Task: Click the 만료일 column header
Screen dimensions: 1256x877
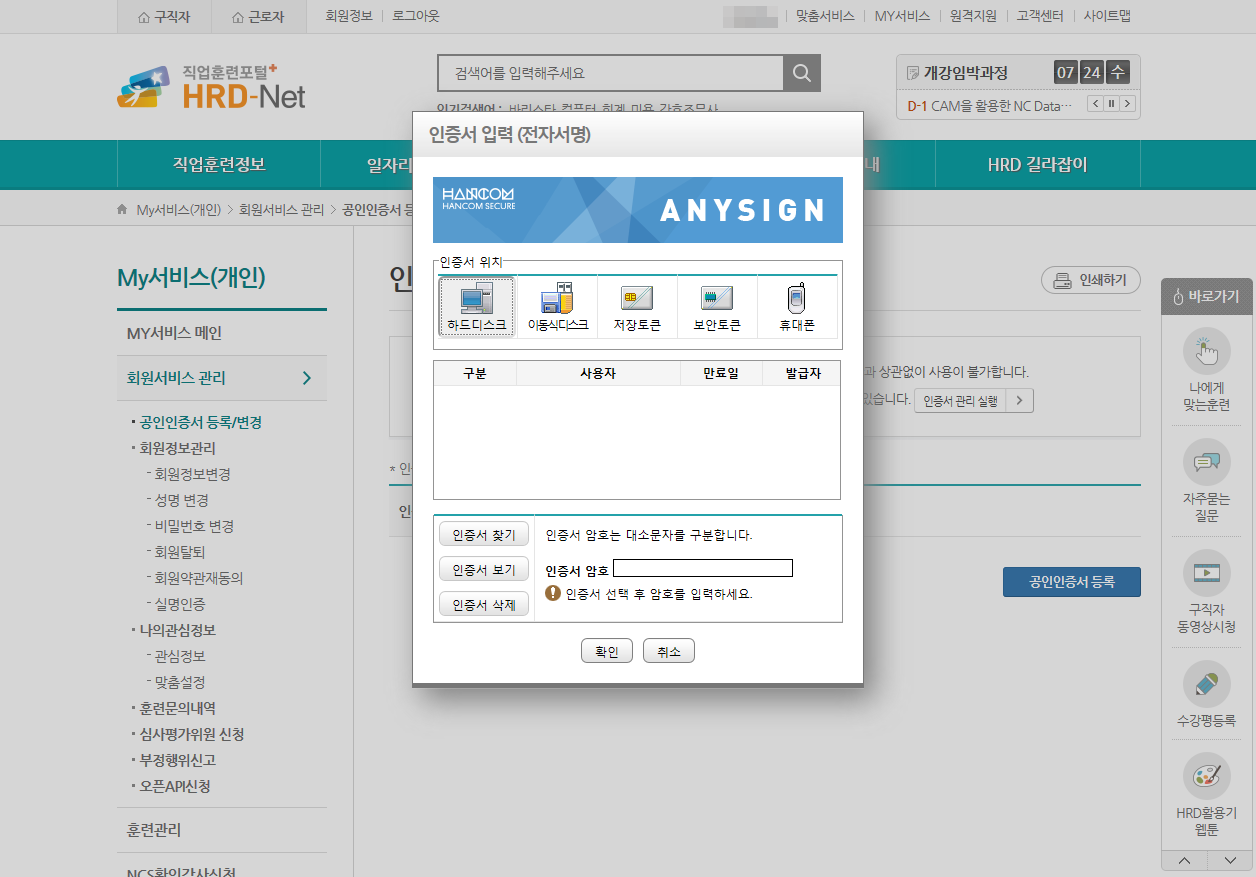Action: pyautogui.click(x=720, y=373)
